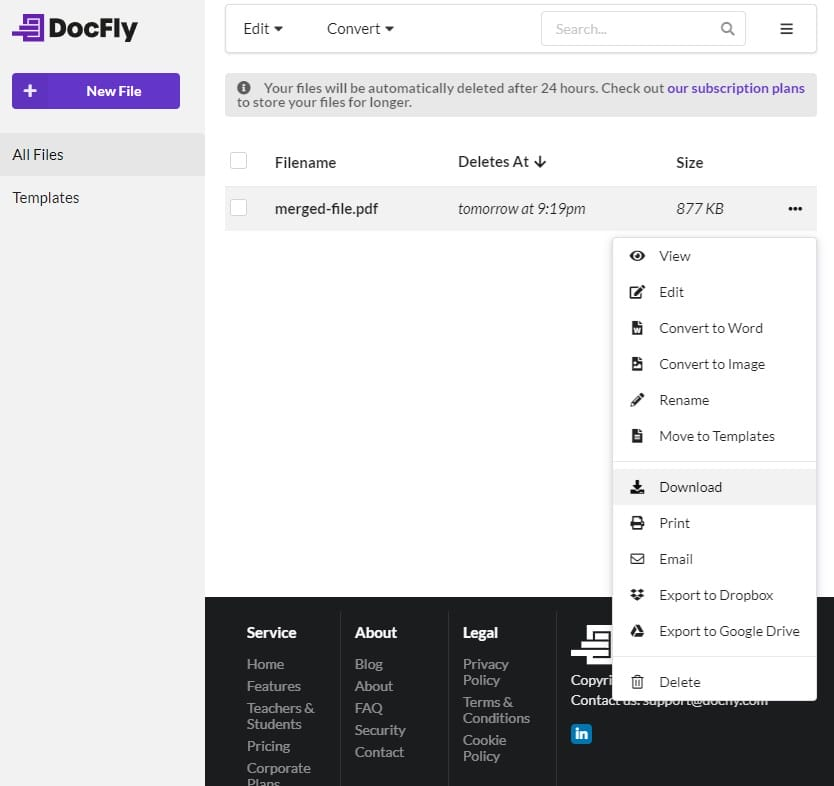The image size is (834, 786).
Task: Select Export to Dropbox
Action: (714, 595)
